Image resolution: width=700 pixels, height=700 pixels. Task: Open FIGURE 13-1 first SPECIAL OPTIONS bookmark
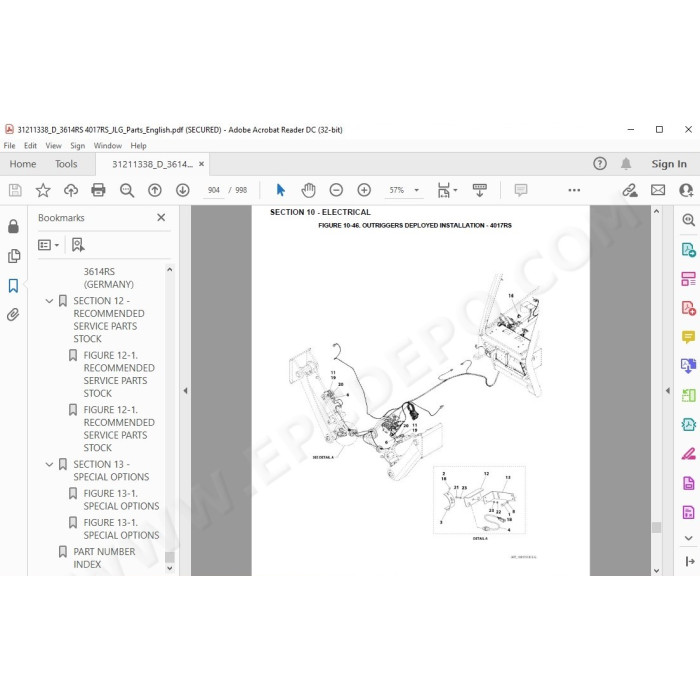[x=121, y=500]
